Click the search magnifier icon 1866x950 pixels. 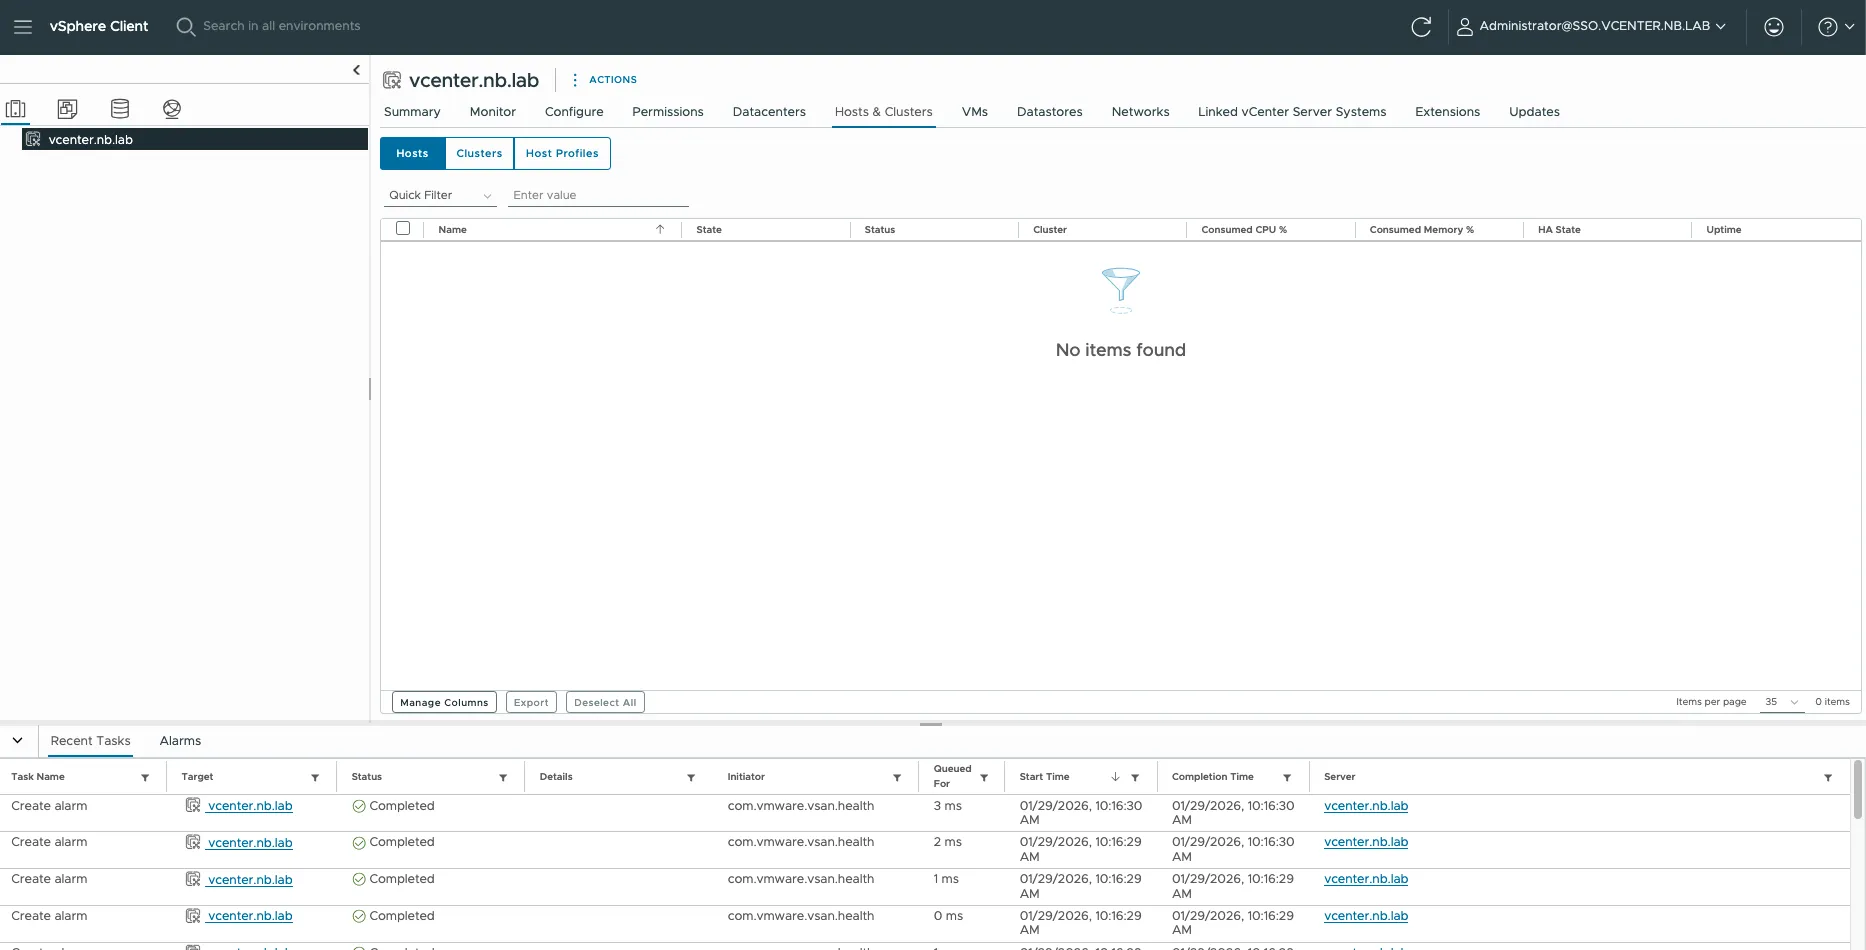click(x=185, y=27)
